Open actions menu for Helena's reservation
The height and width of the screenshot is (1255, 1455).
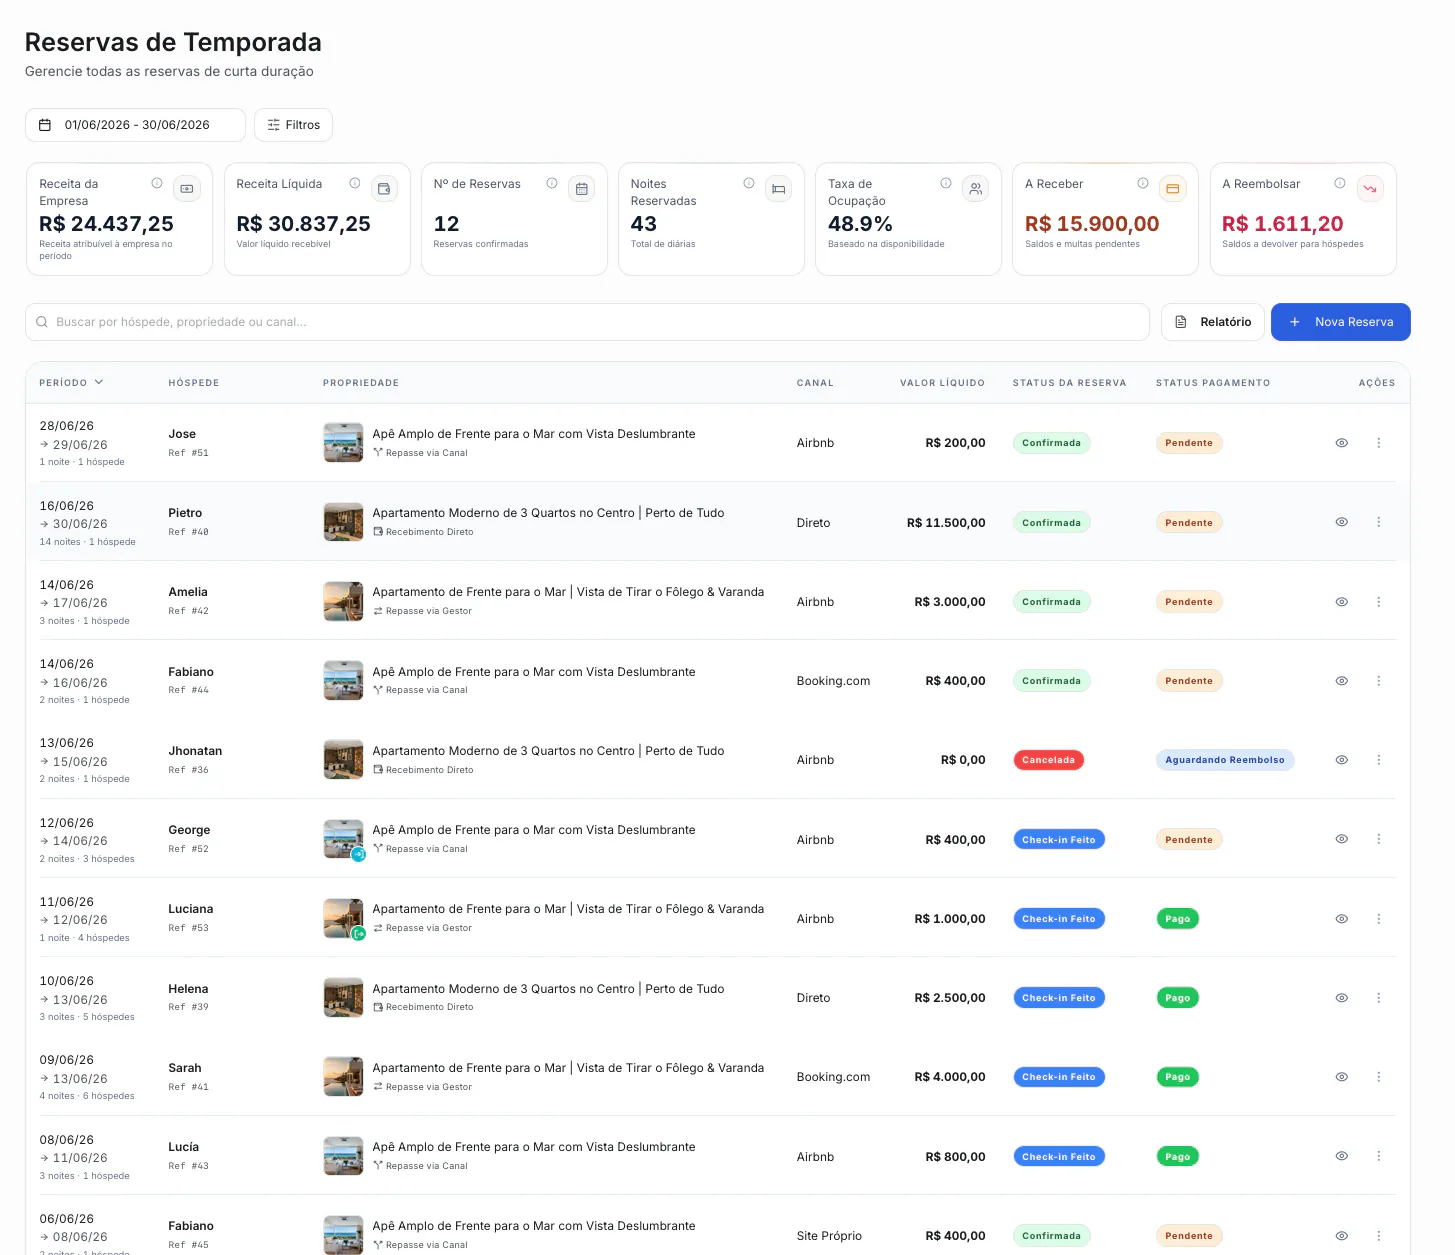point(1379,998)
